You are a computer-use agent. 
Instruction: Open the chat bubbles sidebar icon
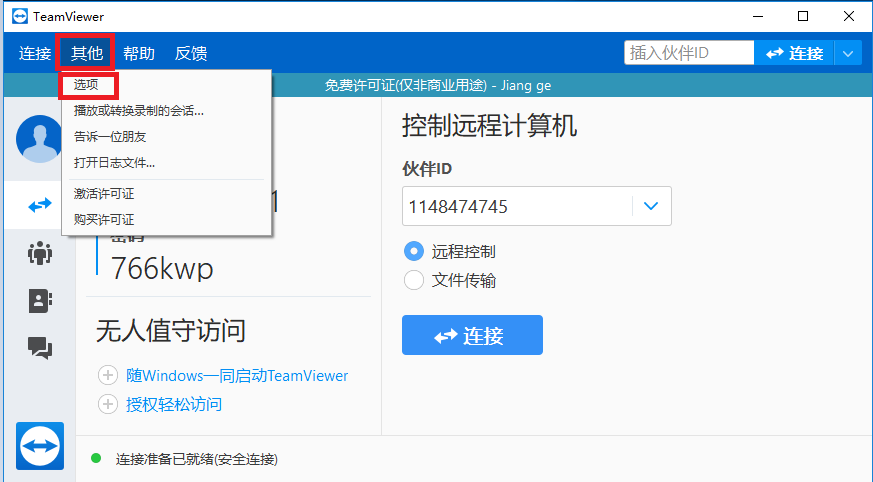[40, 348]
